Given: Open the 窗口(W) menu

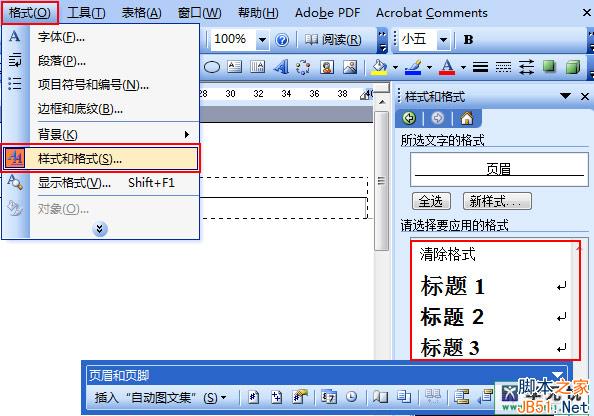Looking at the screenshot, I should point(200,13).
